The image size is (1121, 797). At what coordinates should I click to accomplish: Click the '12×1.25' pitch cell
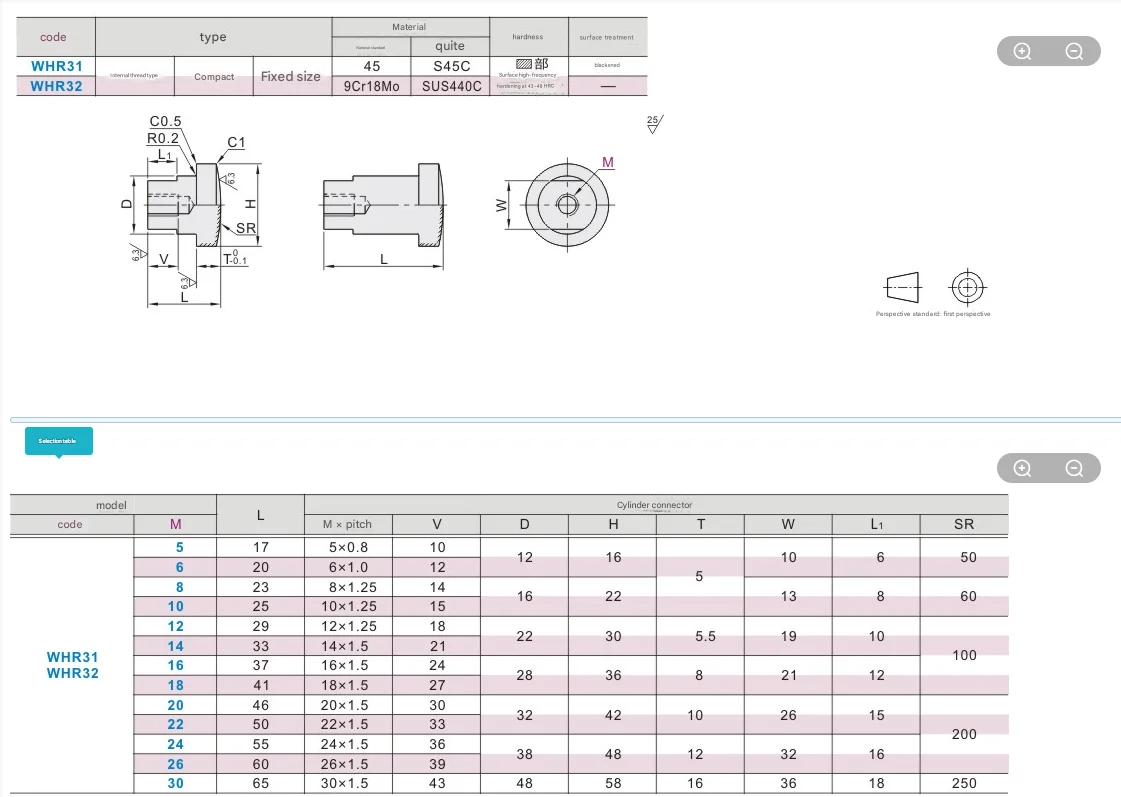pos(348,627)
